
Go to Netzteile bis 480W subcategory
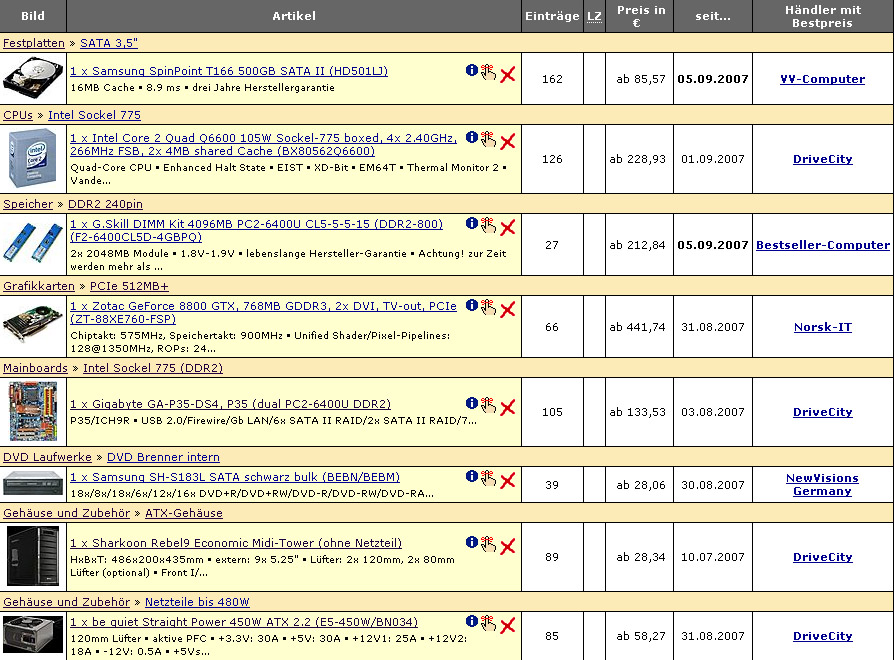pos(197,602)
